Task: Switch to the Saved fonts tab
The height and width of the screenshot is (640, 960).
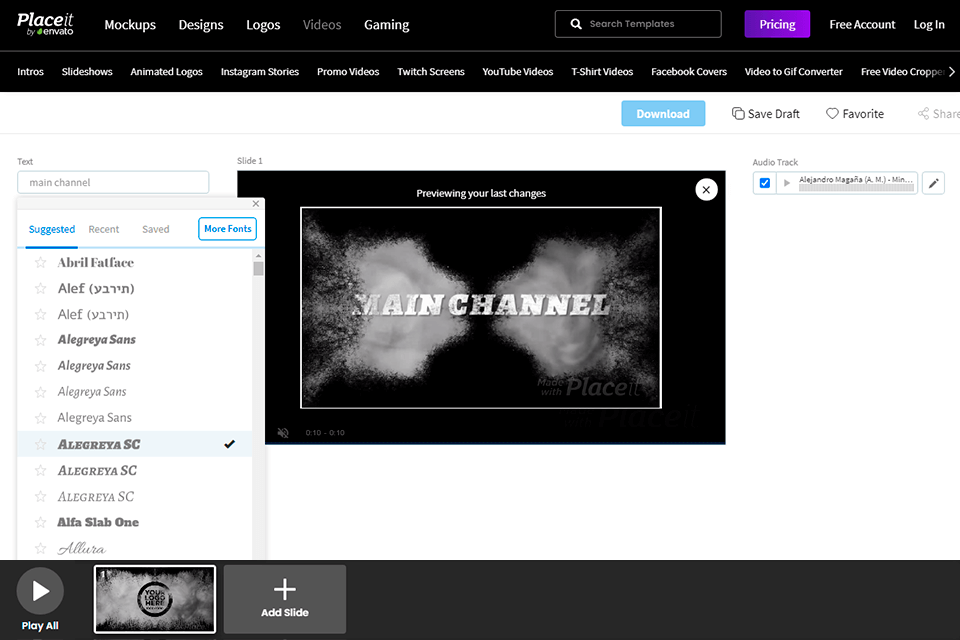Action: click(155, 229)
